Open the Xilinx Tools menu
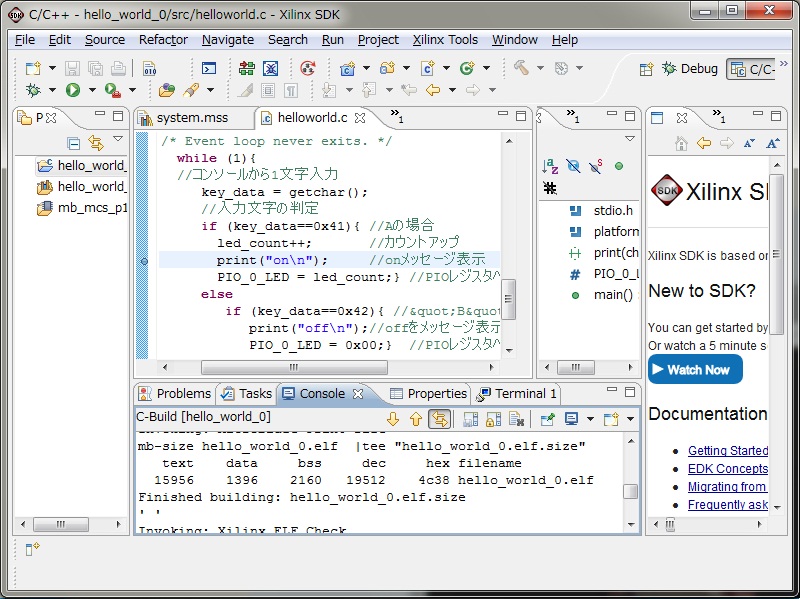 [x=445, y=40]
